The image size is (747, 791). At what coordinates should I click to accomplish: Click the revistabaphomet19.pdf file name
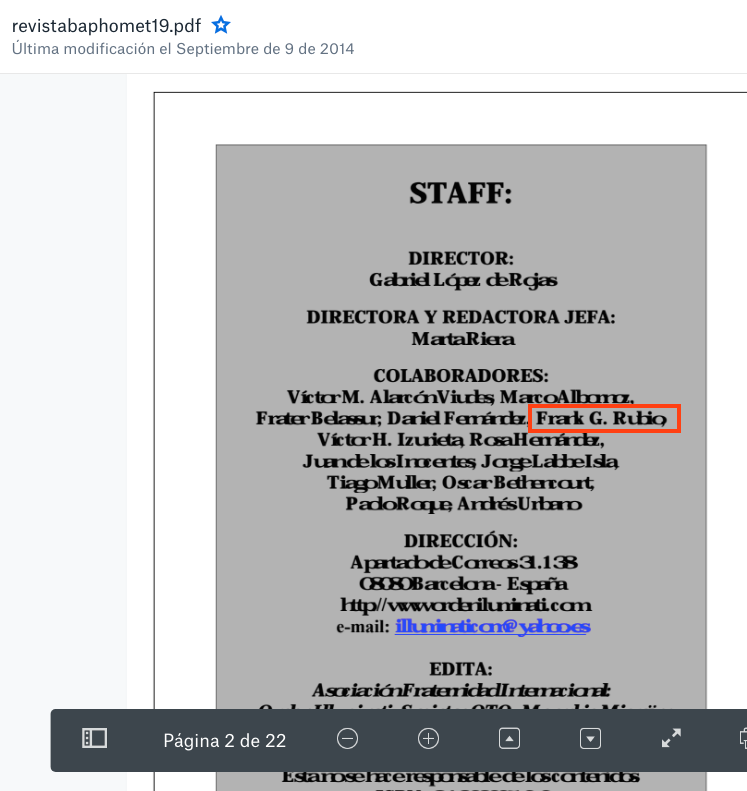click(107, 25)
